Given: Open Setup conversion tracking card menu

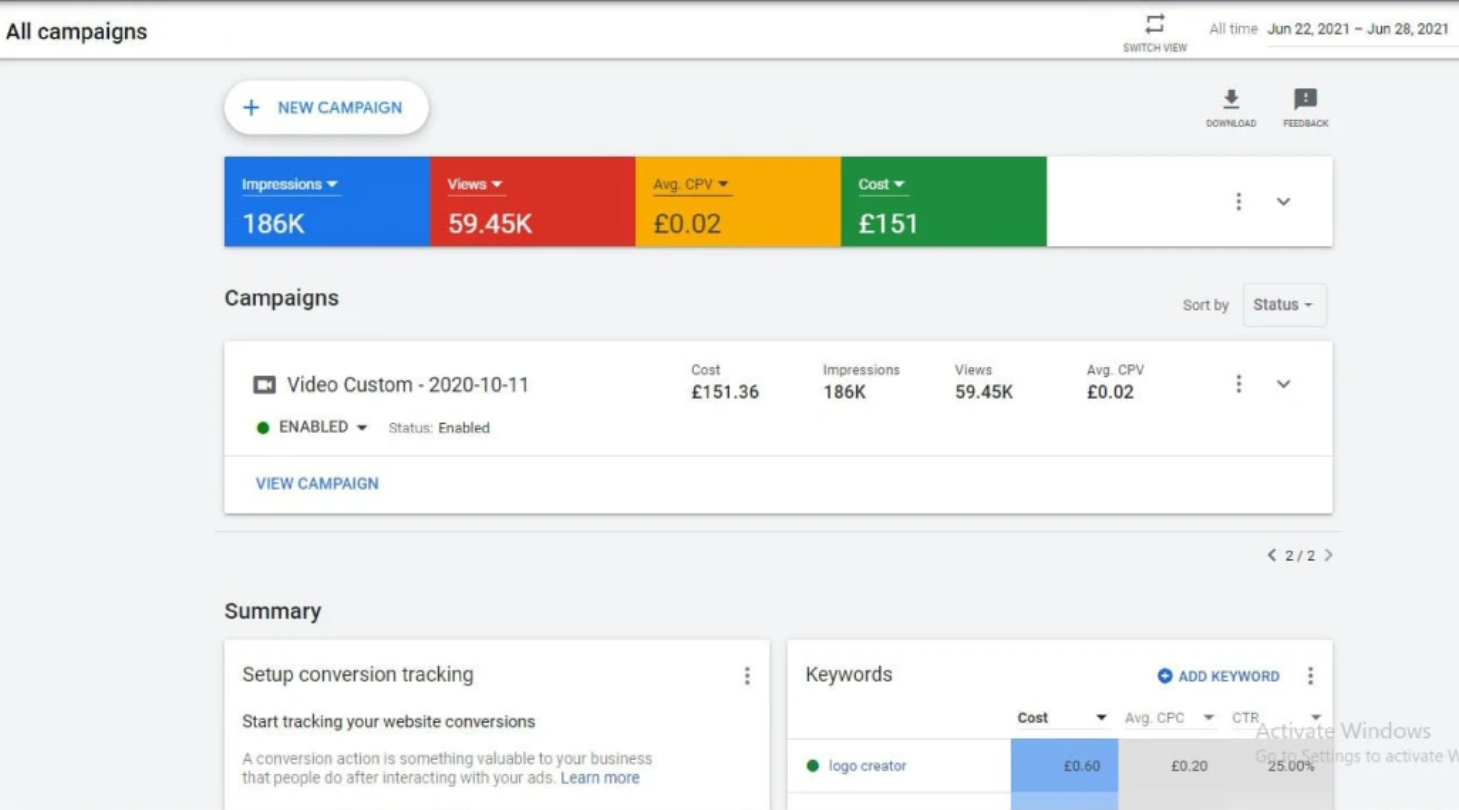Looking at the screenshot, I should pos(746,676).
